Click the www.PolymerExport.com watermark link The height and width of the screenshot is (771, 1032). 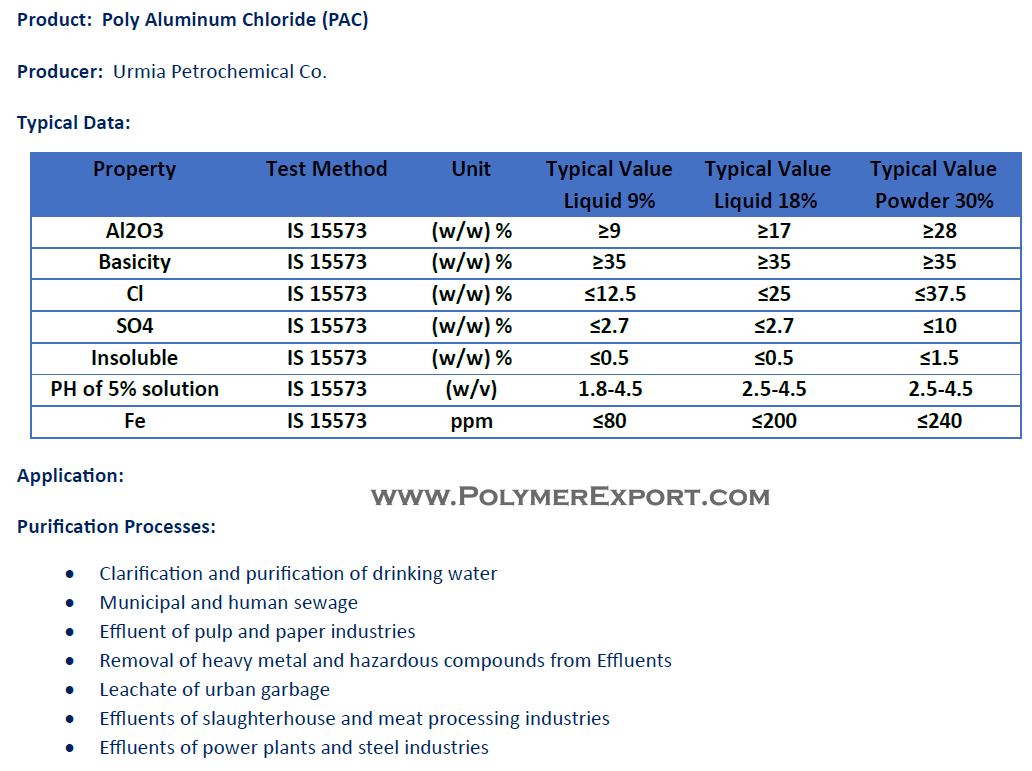[570, 496]
